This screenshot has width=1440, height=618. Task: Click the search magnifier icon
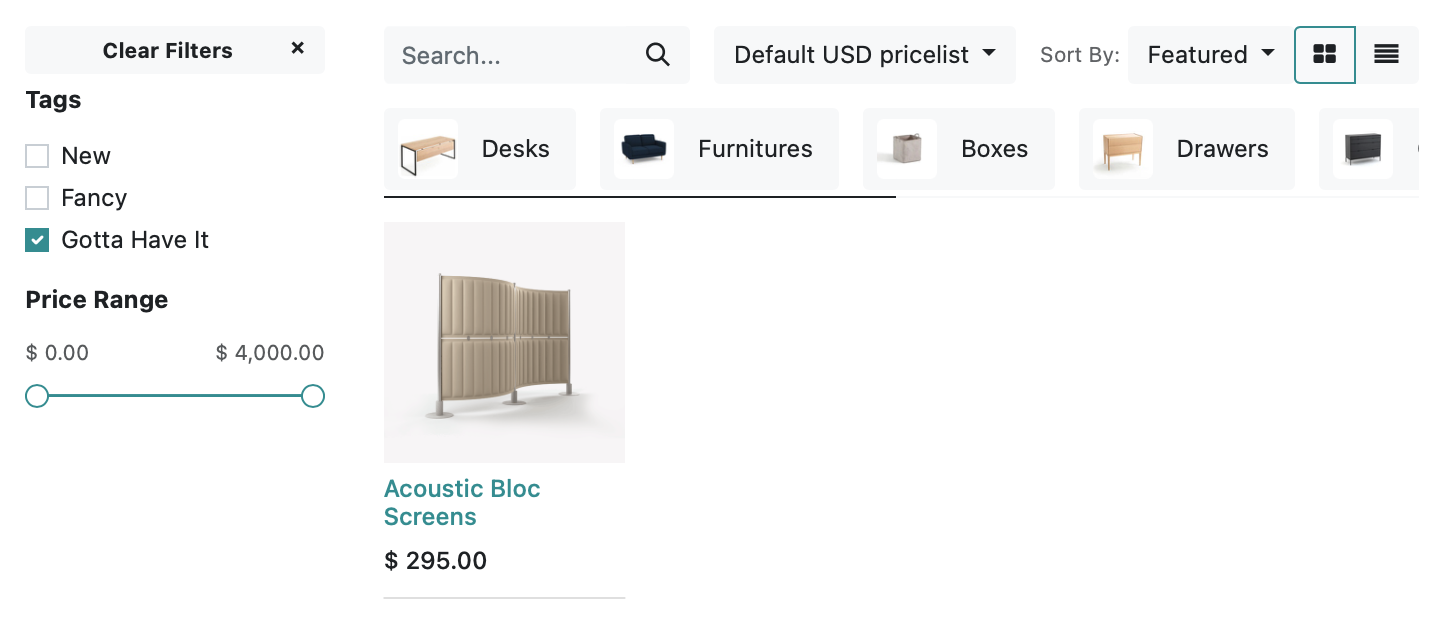(658, 55)
